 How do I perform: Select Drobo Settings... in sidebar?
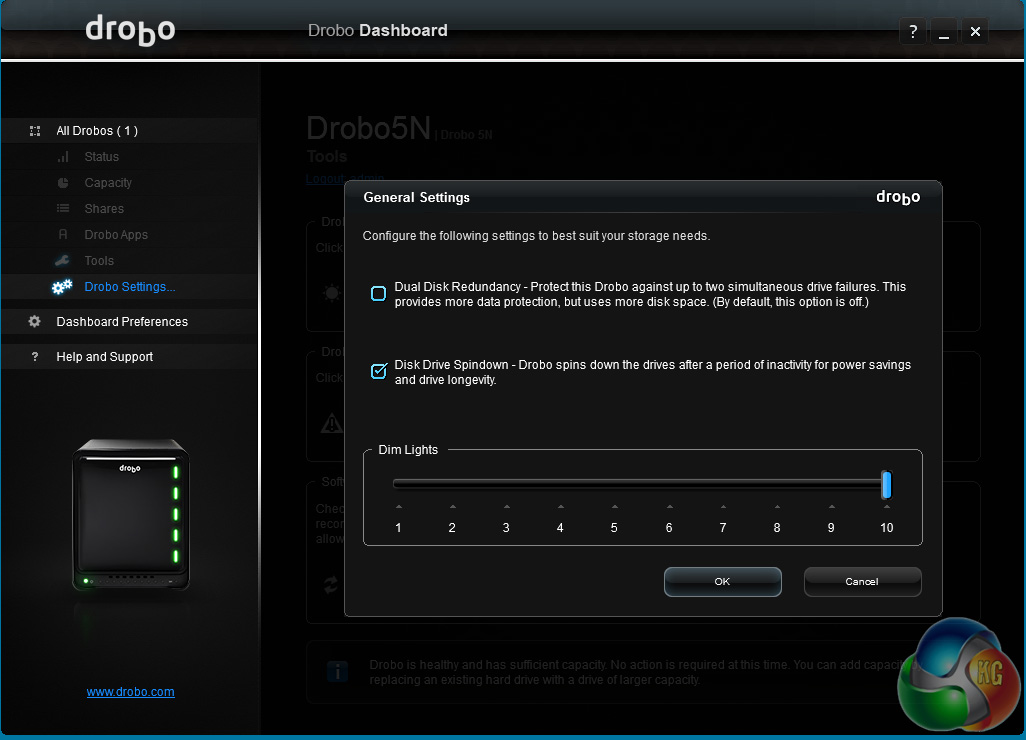click(130, 287)
